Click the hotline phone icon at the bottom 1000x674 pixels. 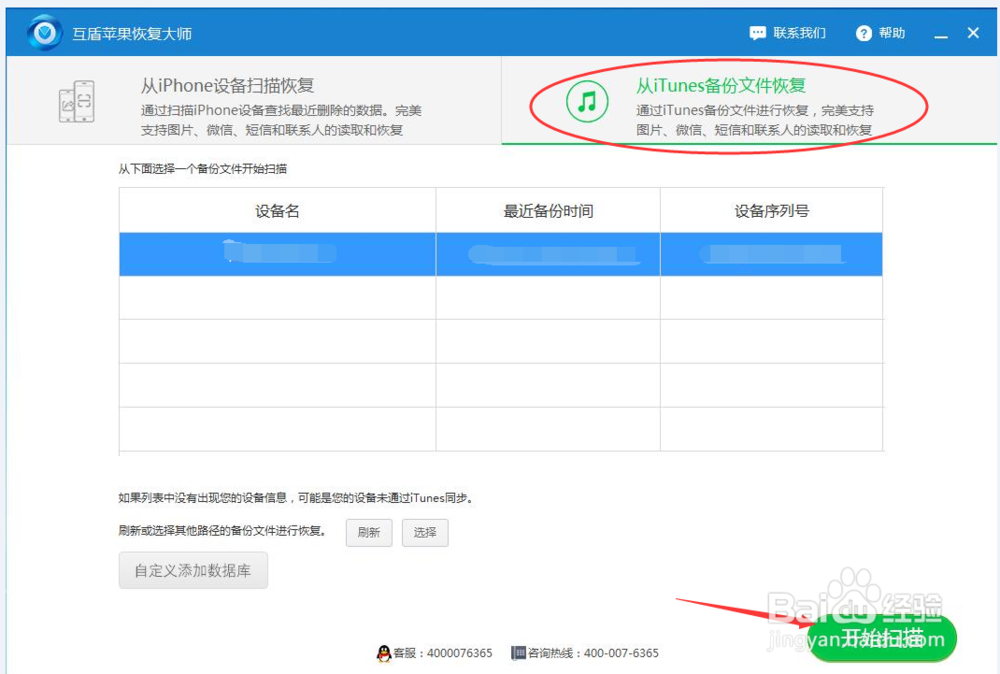[519, 653]
